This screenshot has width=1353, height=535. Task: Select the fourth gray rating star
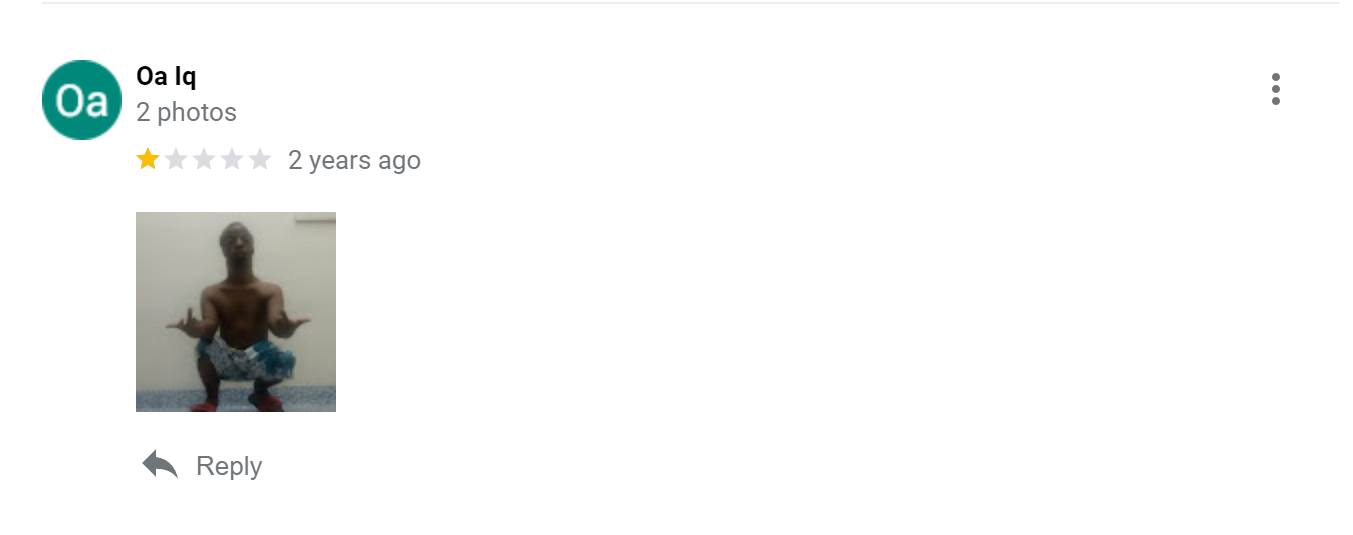pyautogui.click(x=232, y=159)
